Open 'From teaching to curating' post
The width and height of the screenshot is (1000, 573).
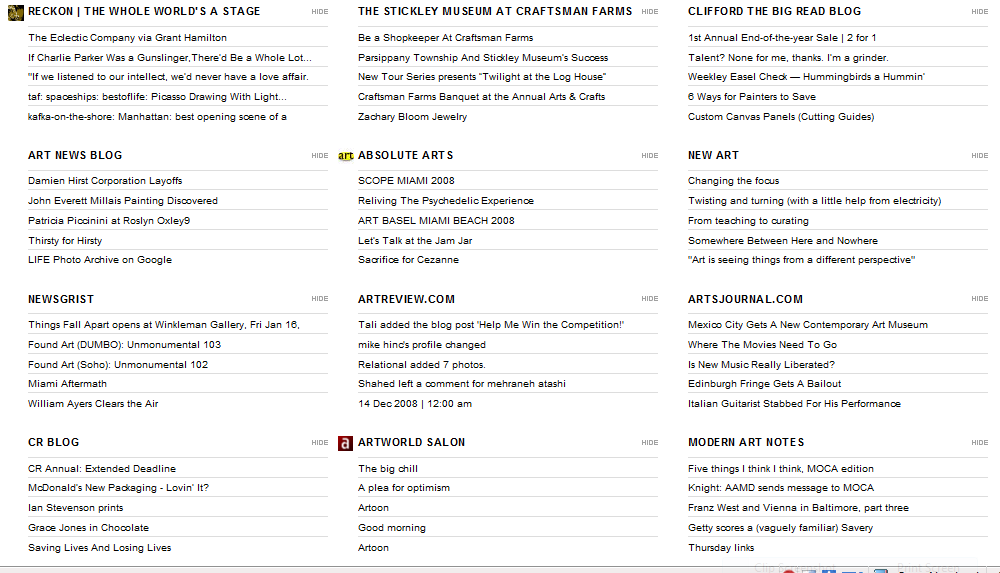click(x=748, y=220)
